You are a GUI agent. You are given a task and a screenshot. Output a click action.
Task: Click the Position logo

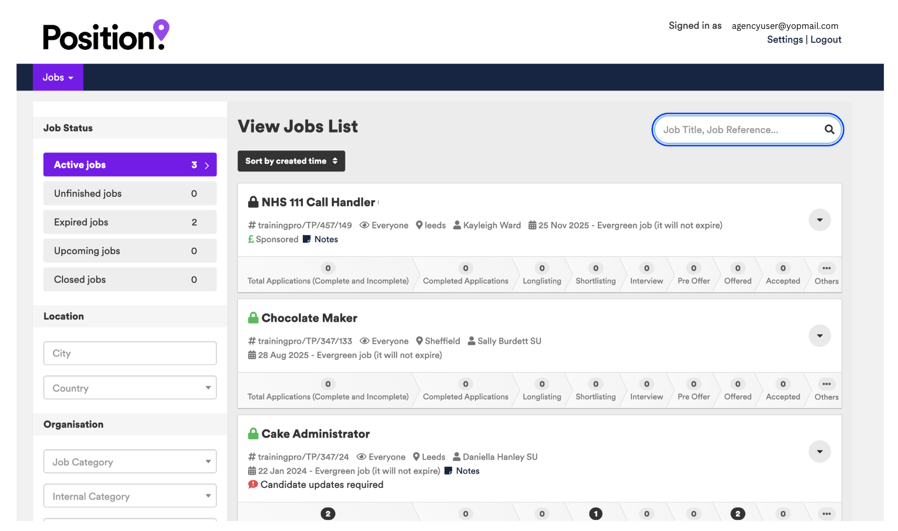tap(106, 36)
